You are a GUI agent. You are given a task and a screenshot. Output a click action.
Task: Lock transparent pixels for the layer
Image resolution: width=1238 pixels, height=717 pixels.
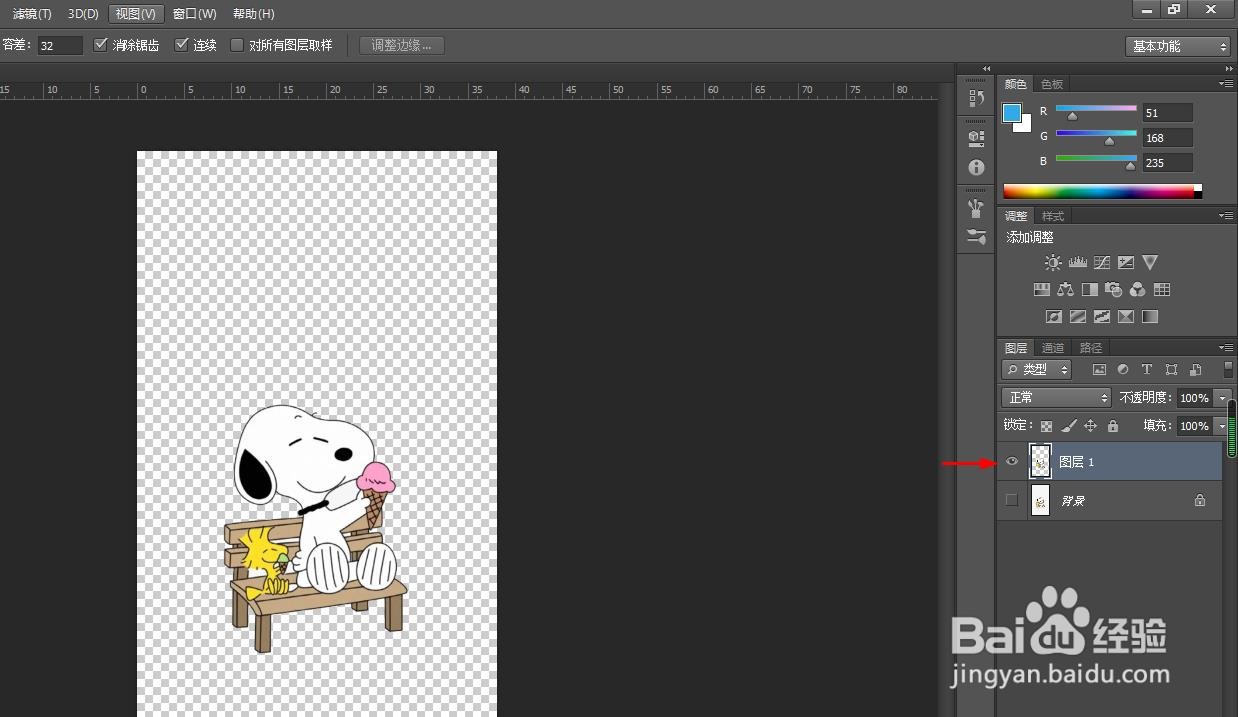(1047, 426)
